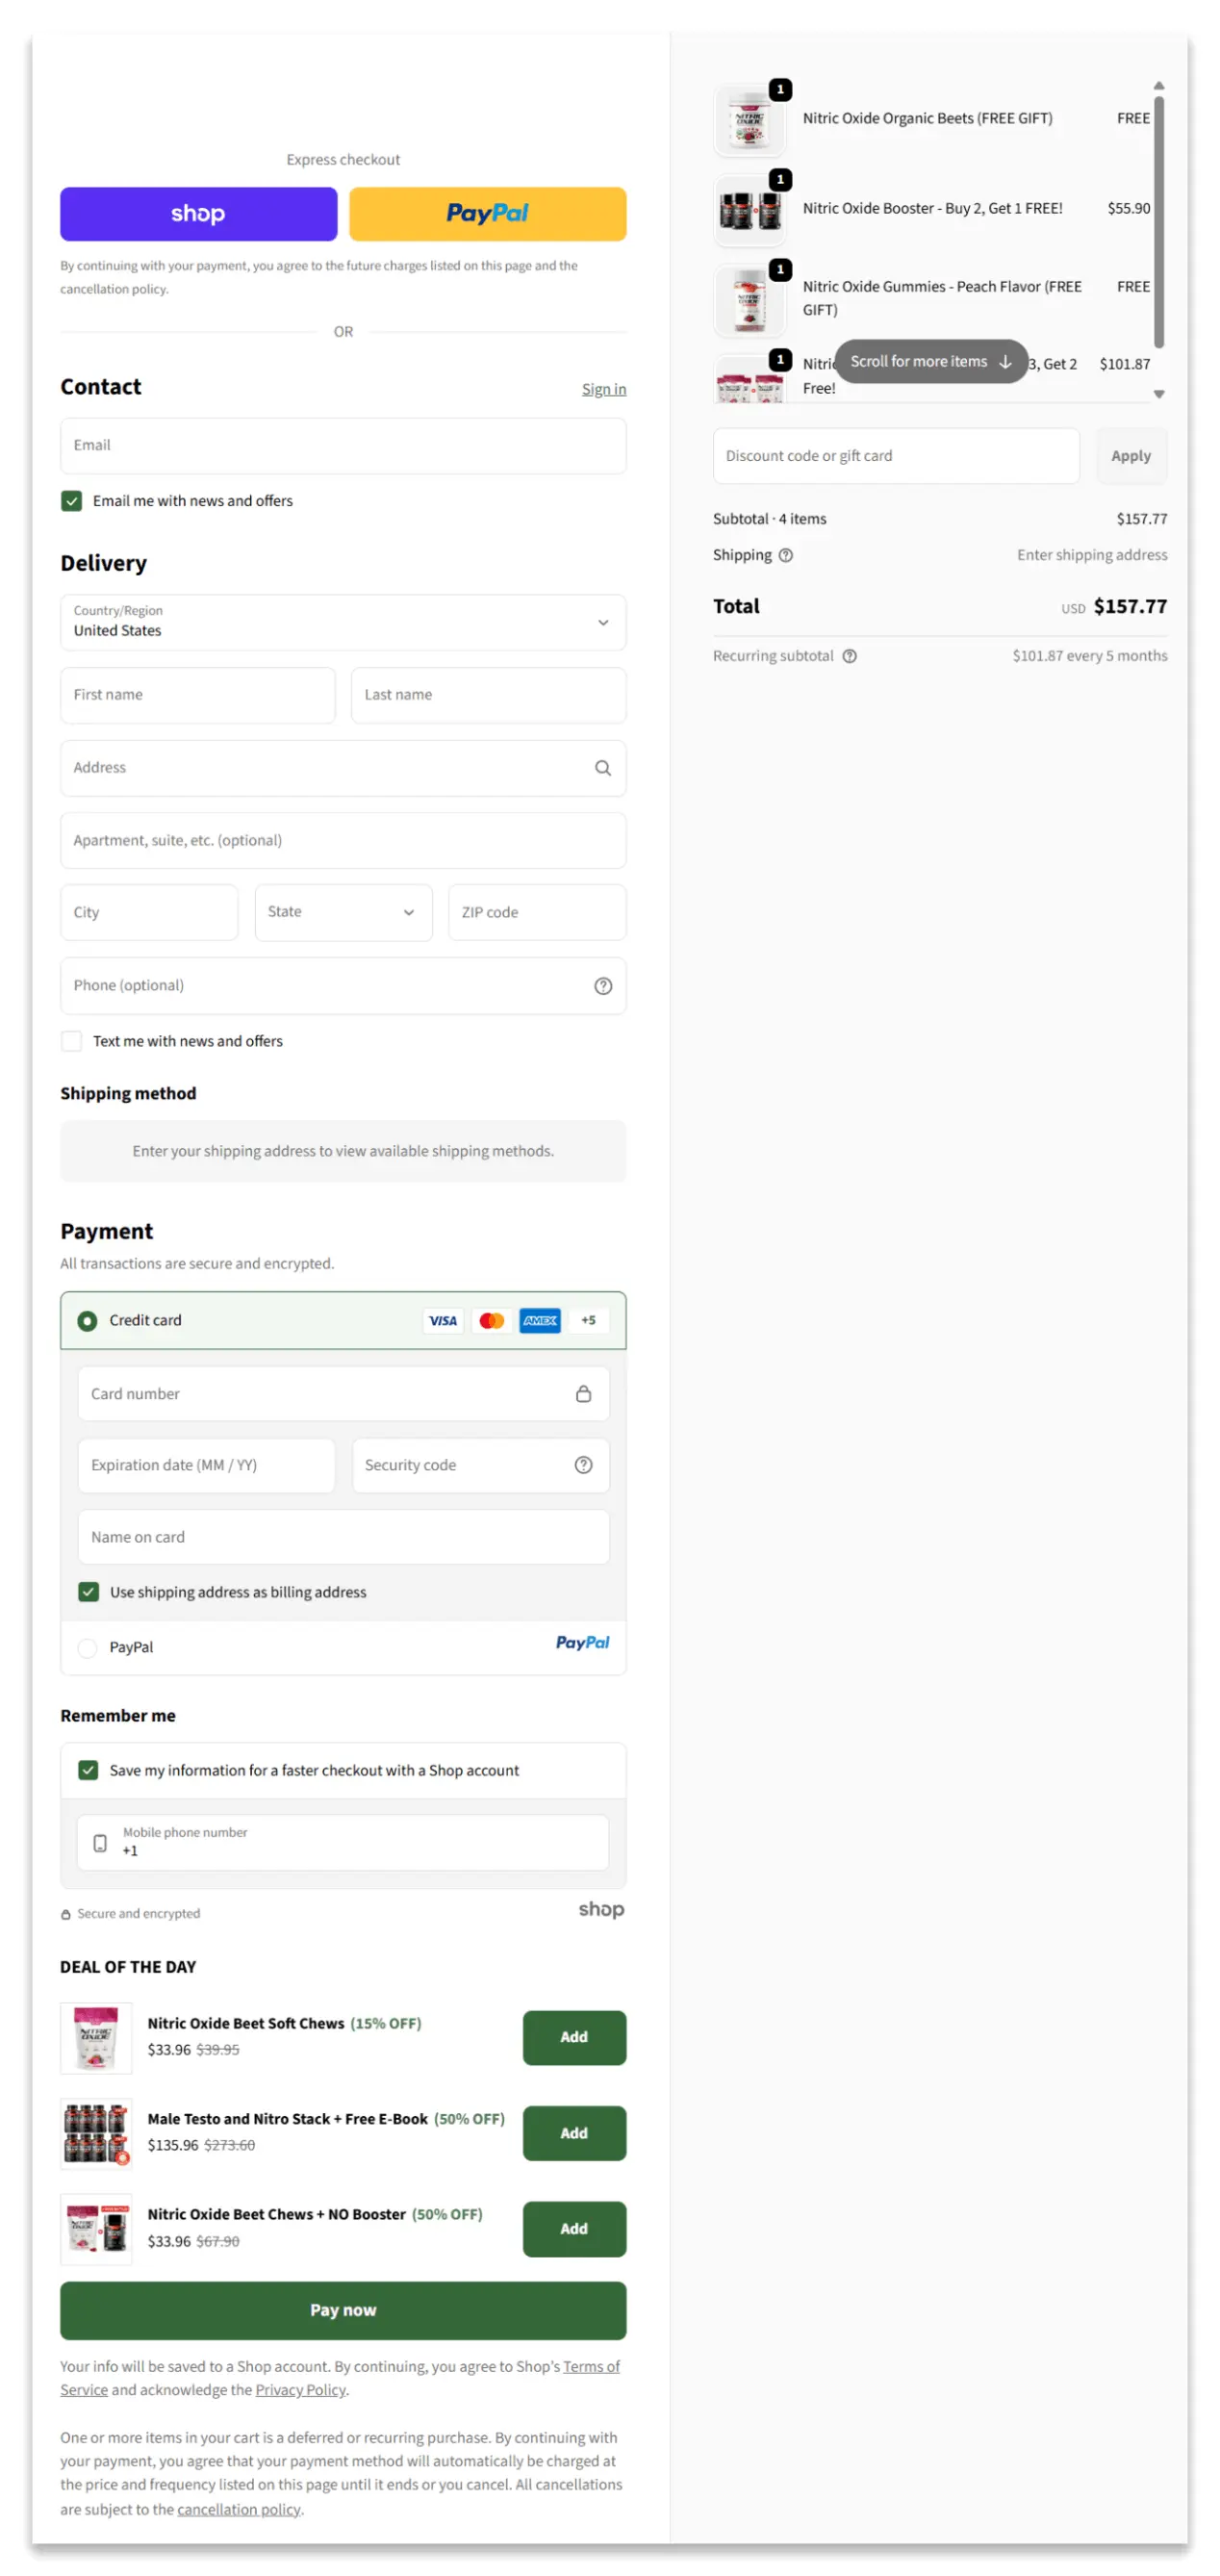Screen dimensions: 1220x2576
Task: Click the Secure and encrypted lock icon
Action: 65,1915
